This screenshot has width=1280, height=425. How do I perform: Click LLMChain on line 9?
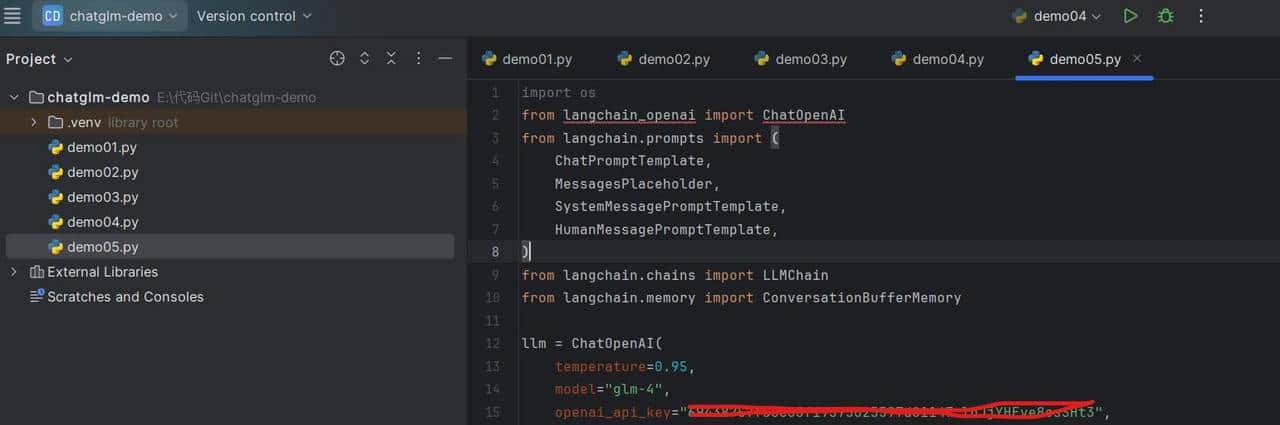pos(795,275)
